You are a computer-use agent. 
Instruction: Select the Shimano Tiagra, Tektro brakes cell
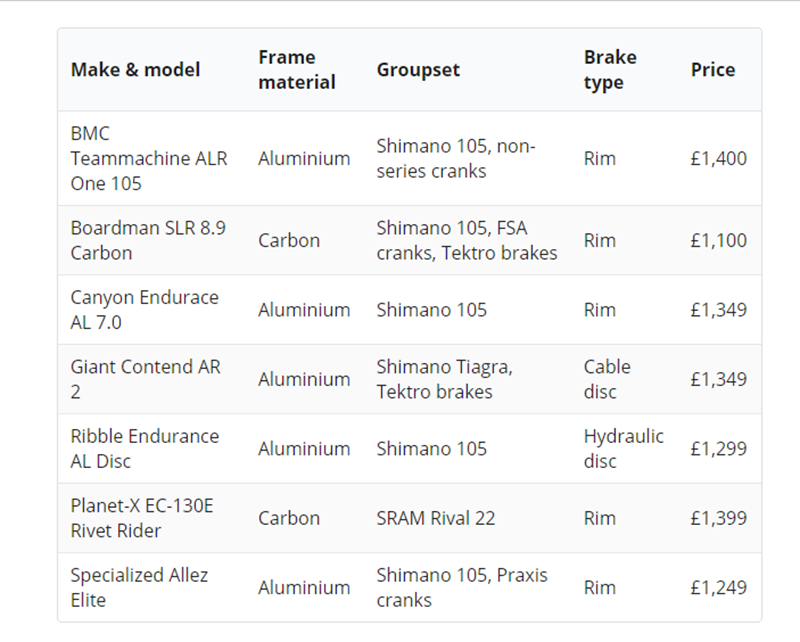444,379
